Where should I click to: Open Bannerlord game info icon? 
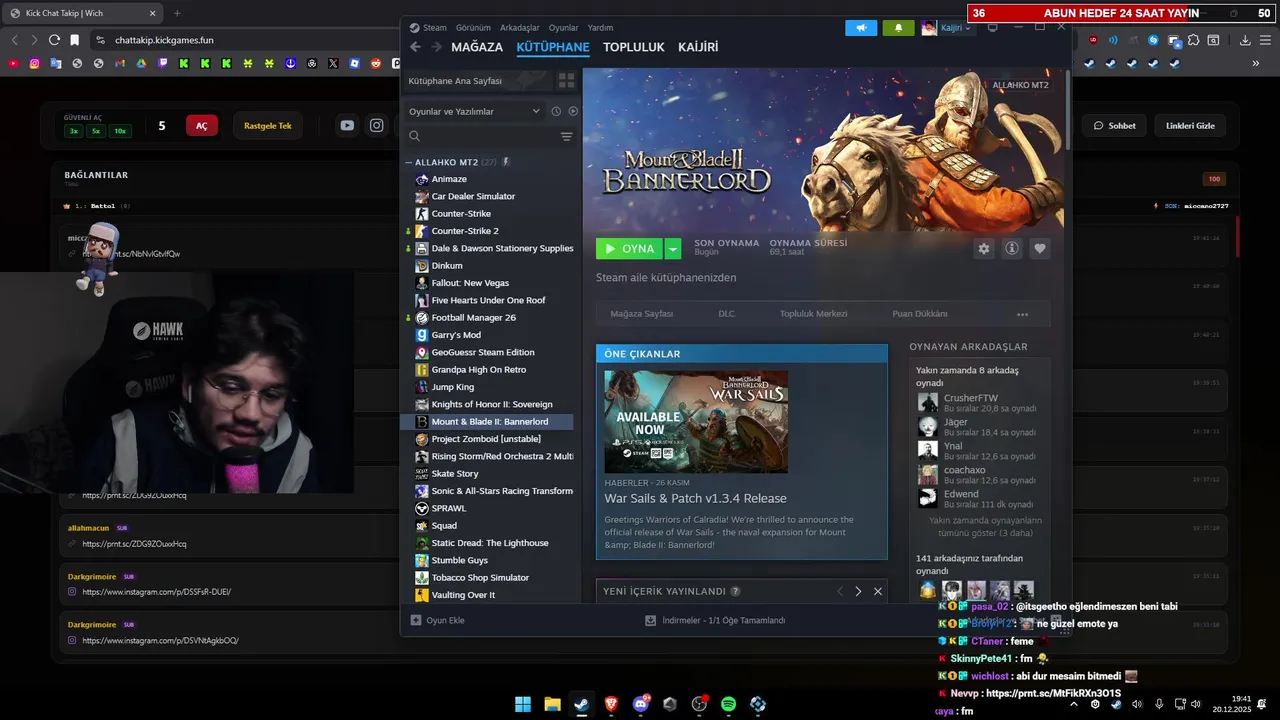click(x=1012, y=249)
